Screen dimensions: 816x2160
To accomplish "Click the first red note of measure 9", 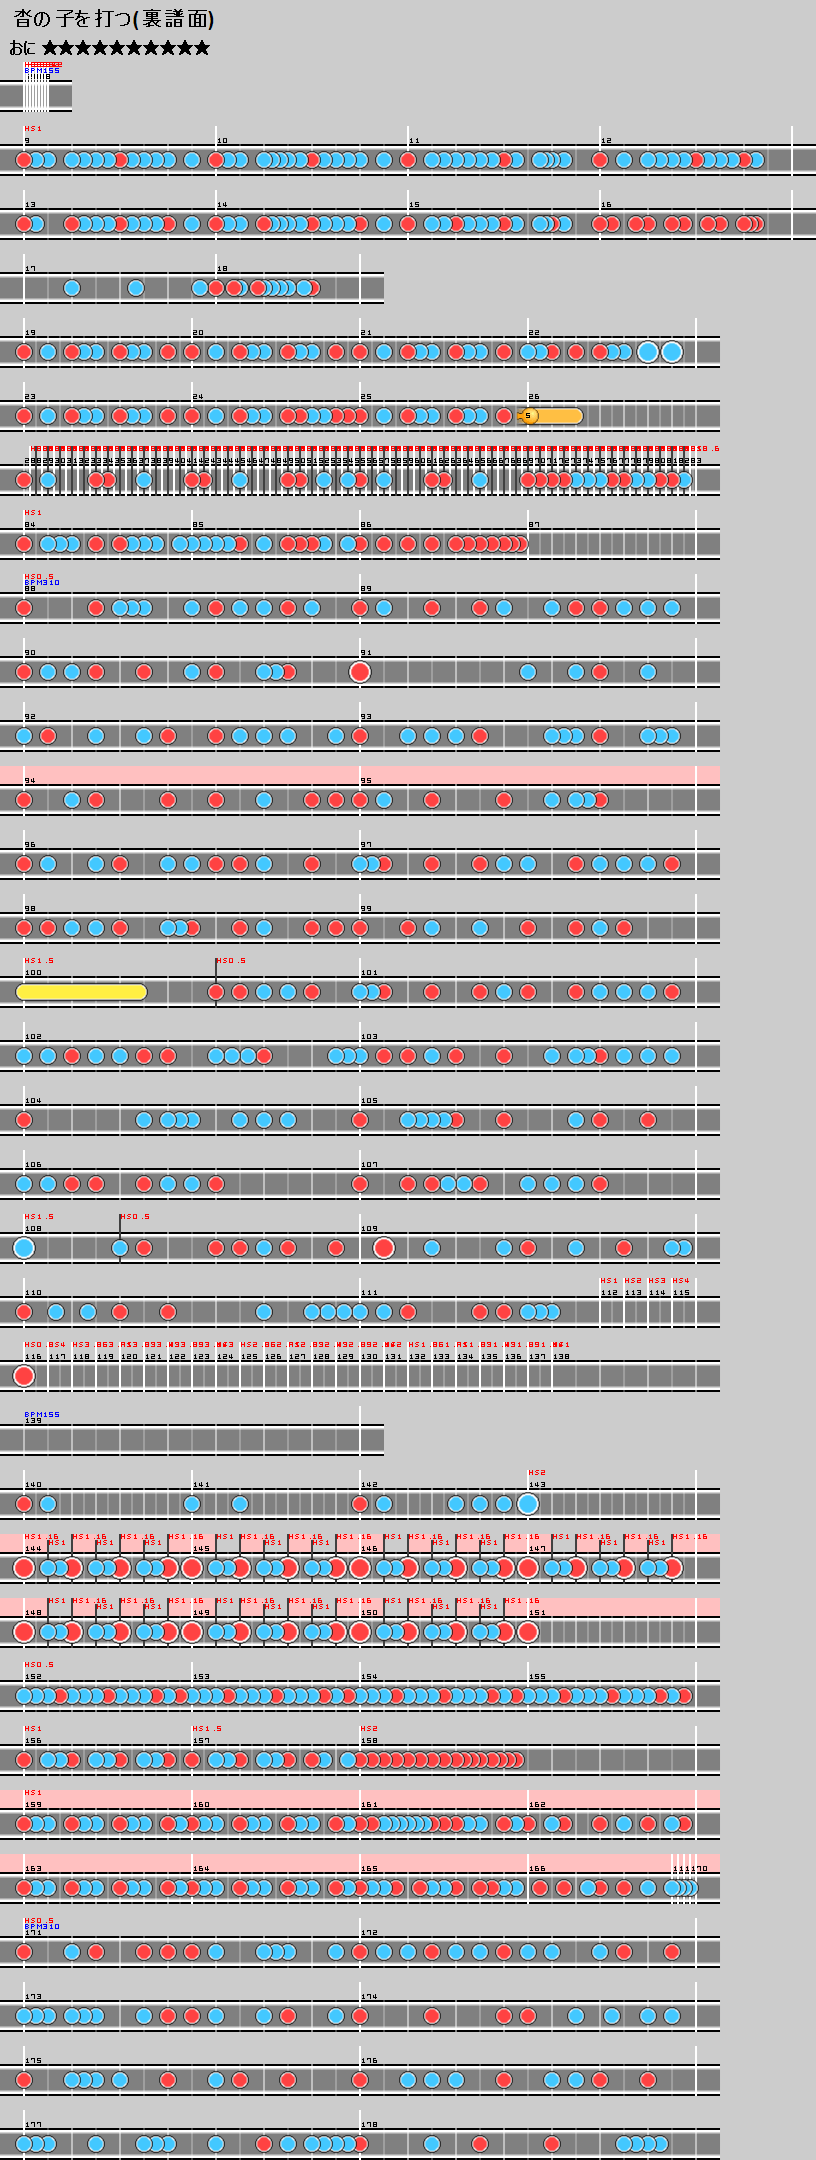I will pos(24,160).
